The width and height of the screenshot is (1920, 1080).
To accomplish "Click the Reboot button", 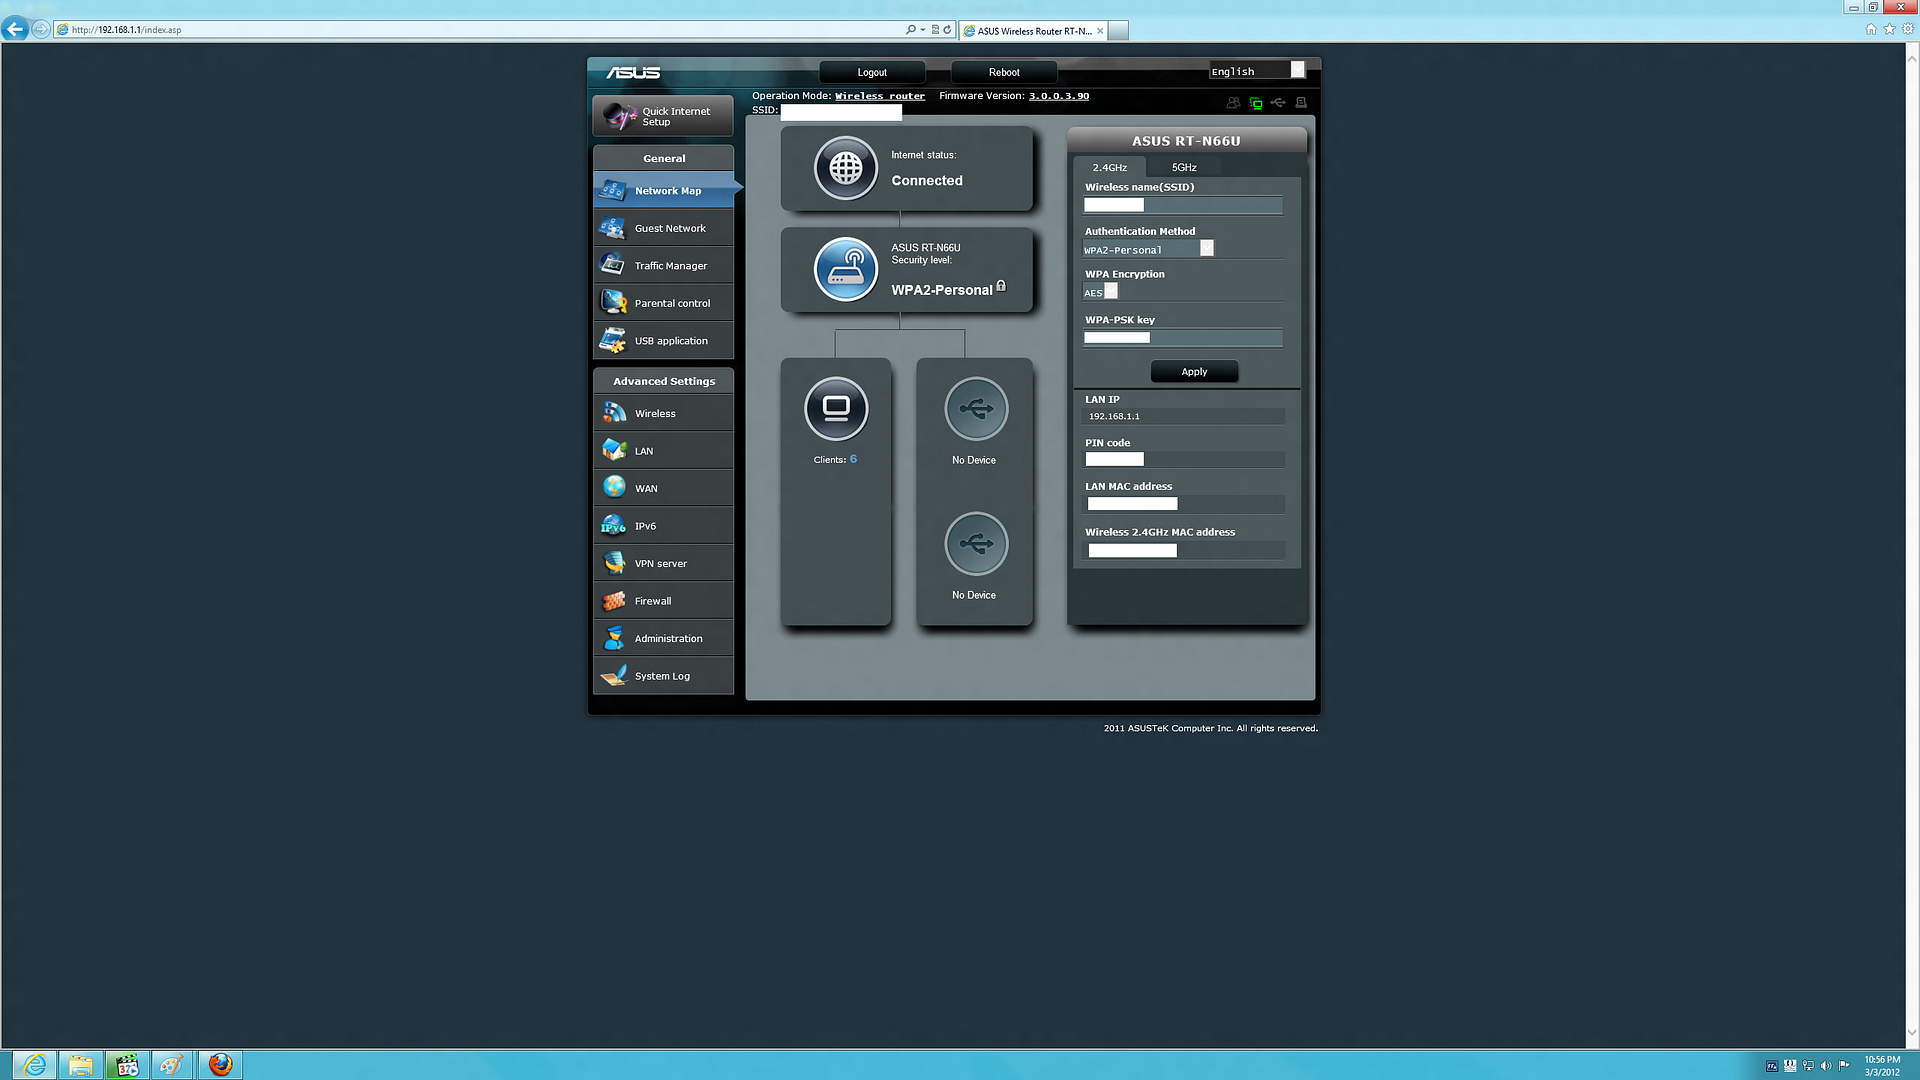I will [1004, 72].
